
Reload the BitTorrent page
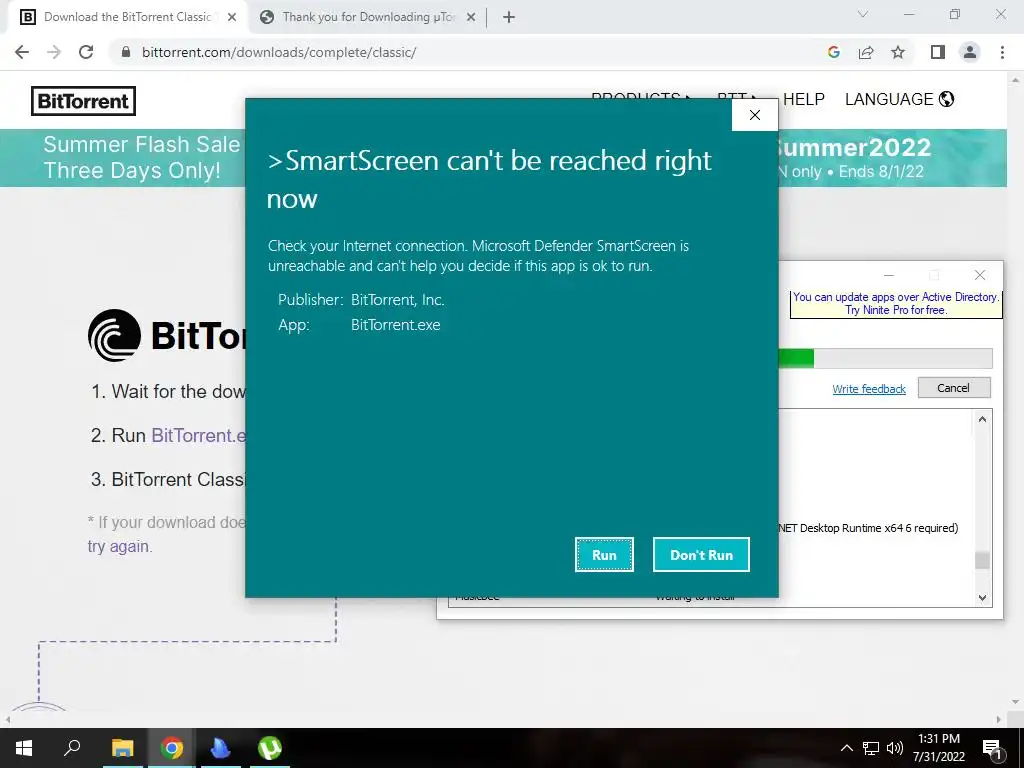coord(86,52)
